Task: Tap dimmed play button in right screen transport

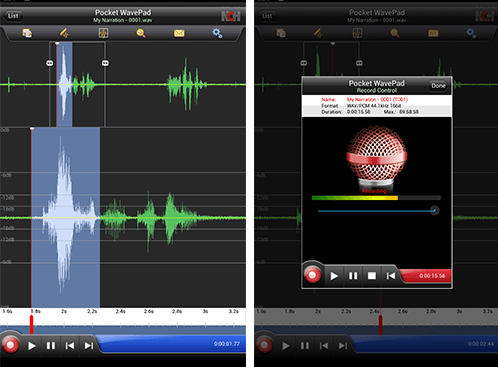Action: 286,346
